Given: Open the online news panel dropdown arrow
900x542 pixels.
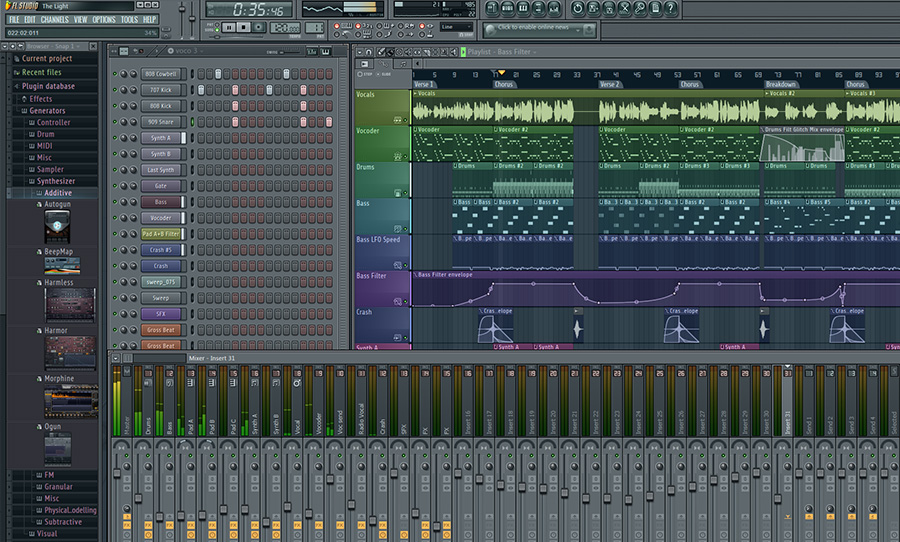Looking at the screenshot, I should (577, 30).
